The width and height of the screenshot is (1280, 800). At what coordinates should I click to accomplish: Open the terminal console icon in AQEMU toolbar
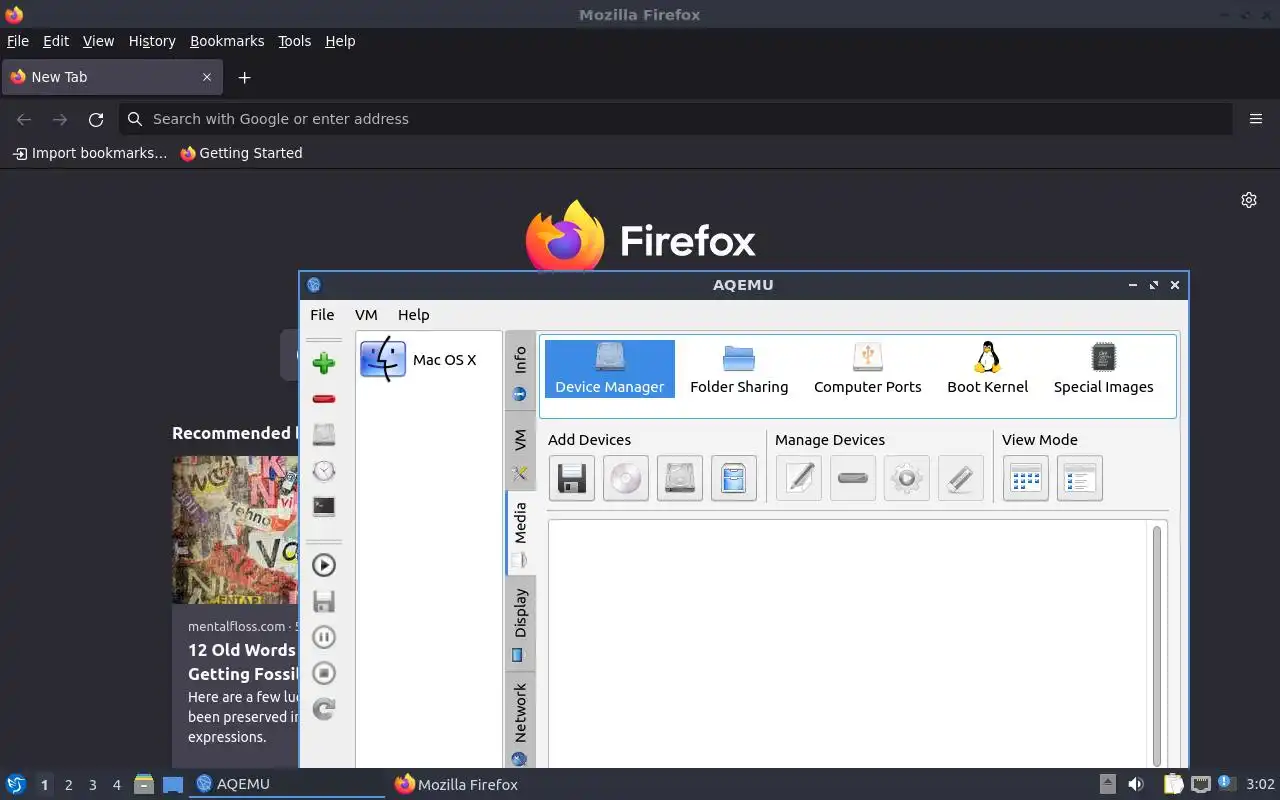[x=323, y=507]
